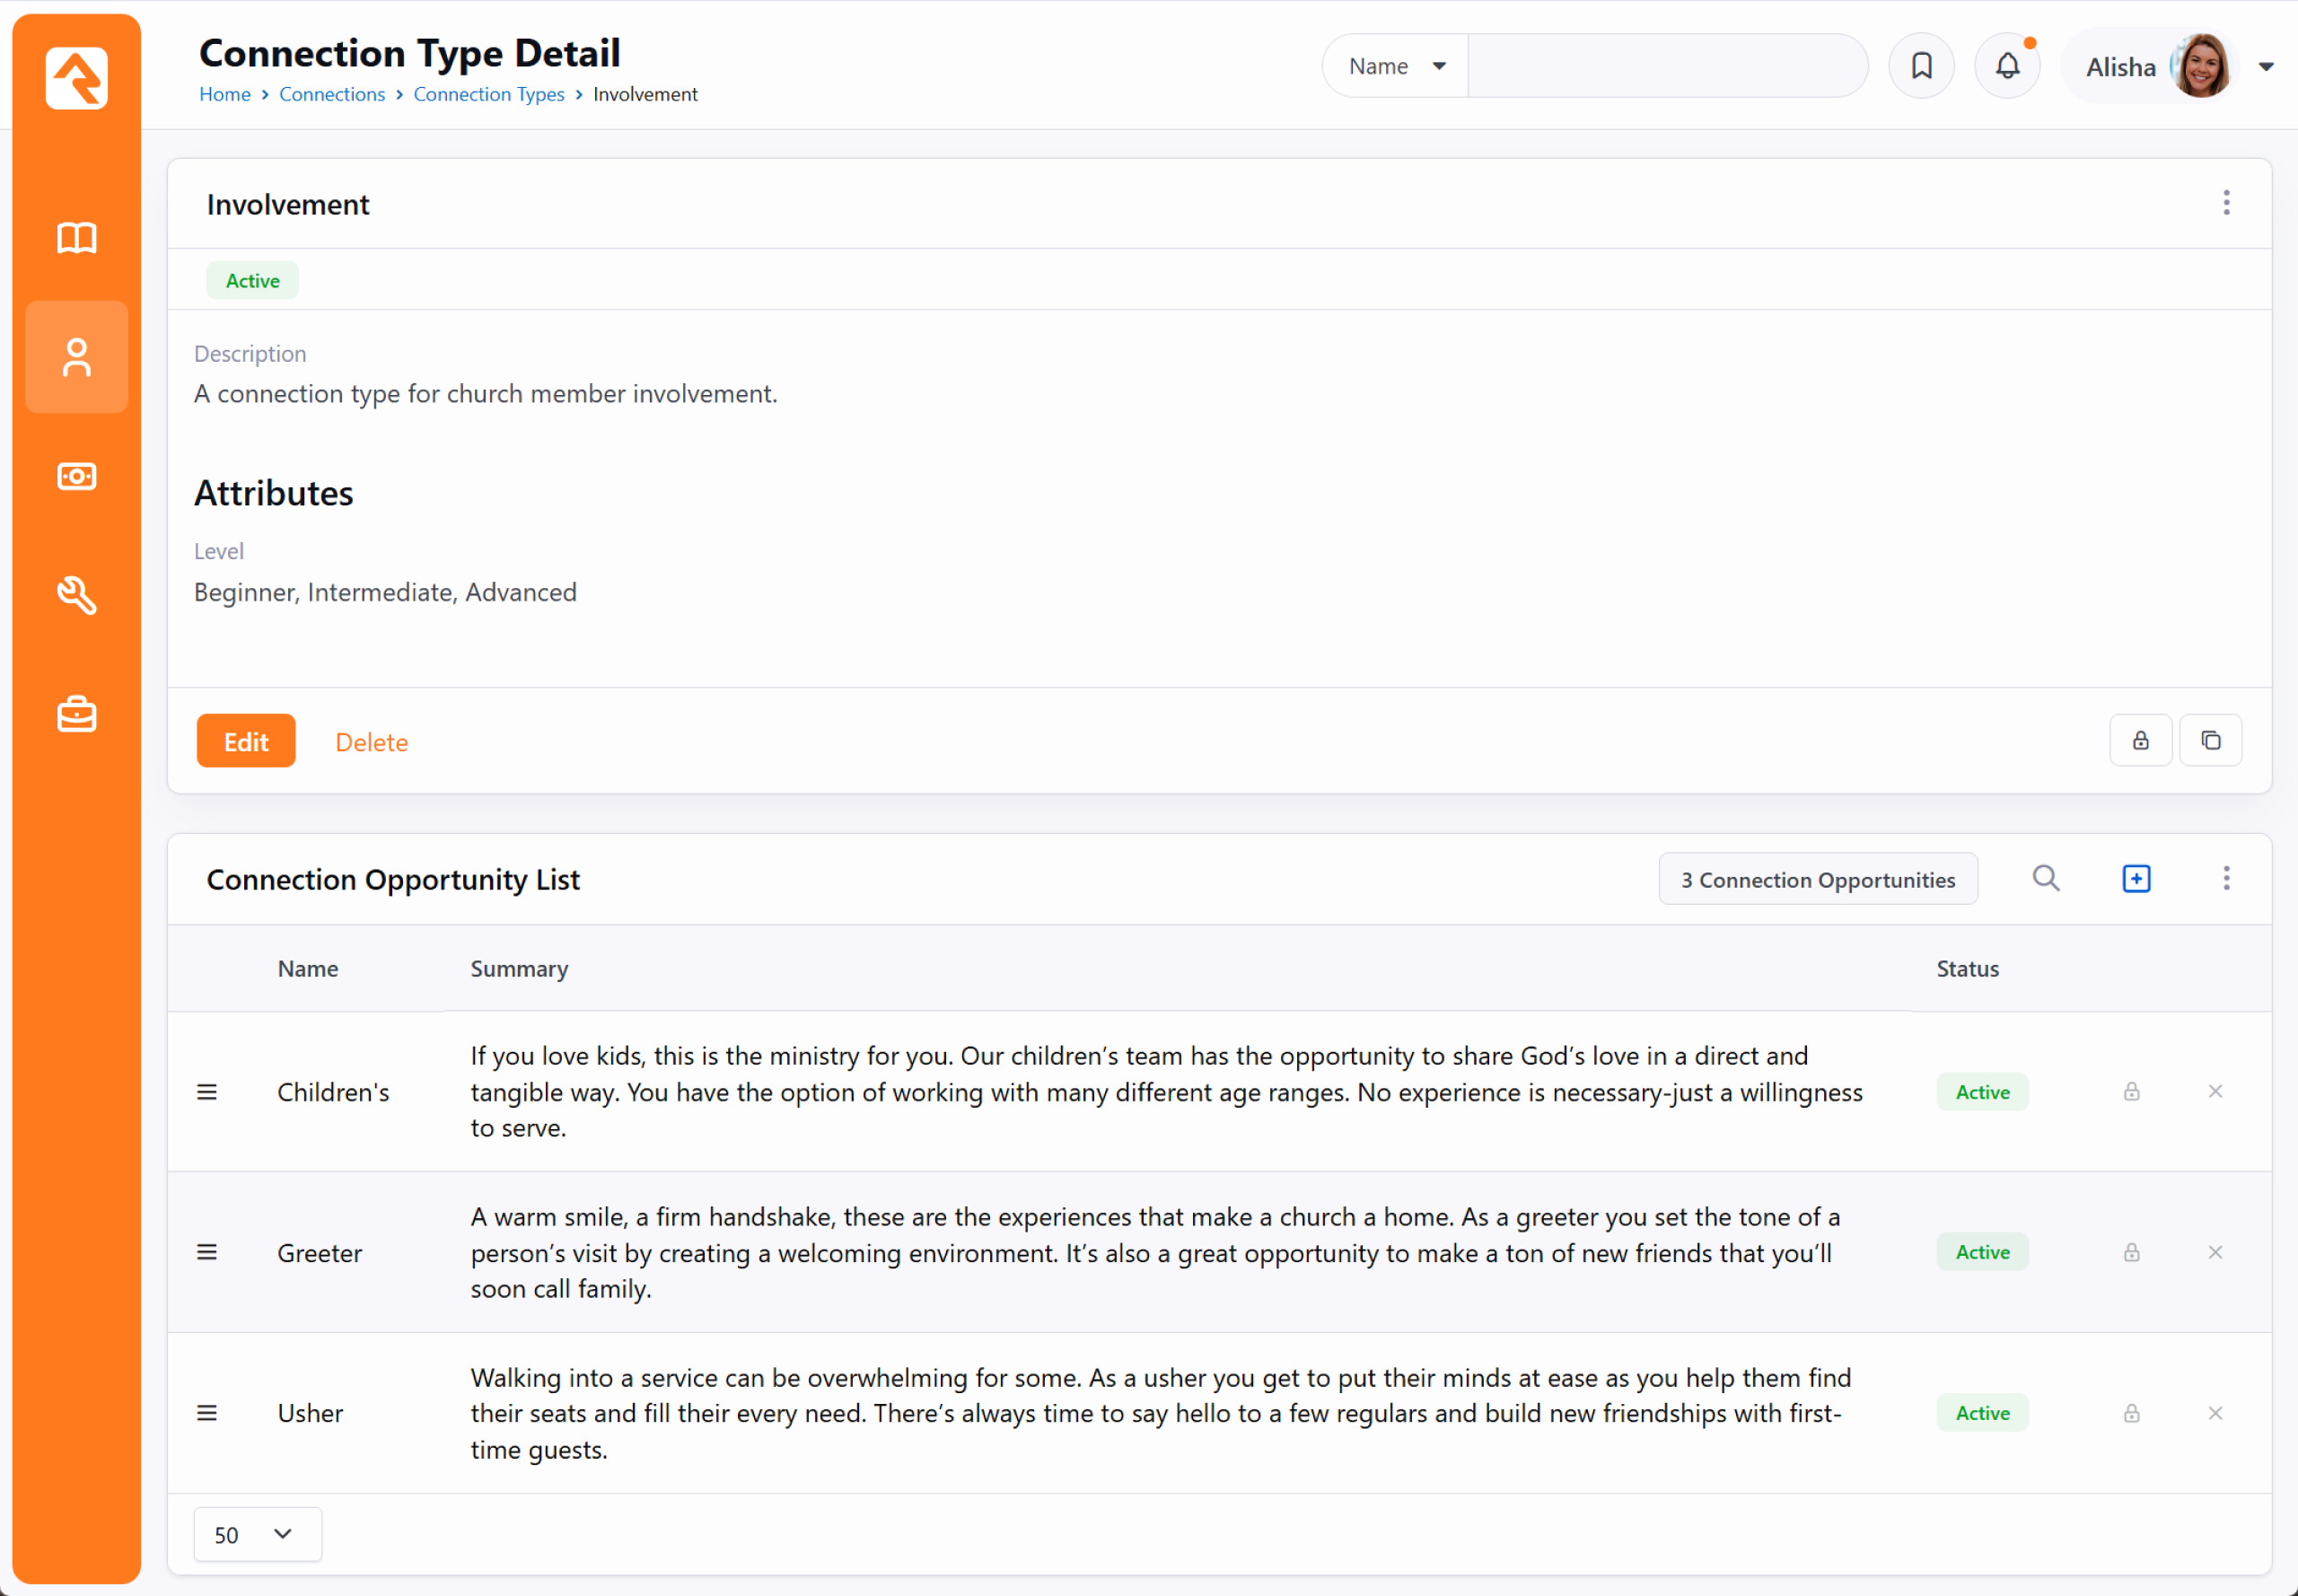
Task: Click the bookmark icon in header
Action: click(1921, 66)
